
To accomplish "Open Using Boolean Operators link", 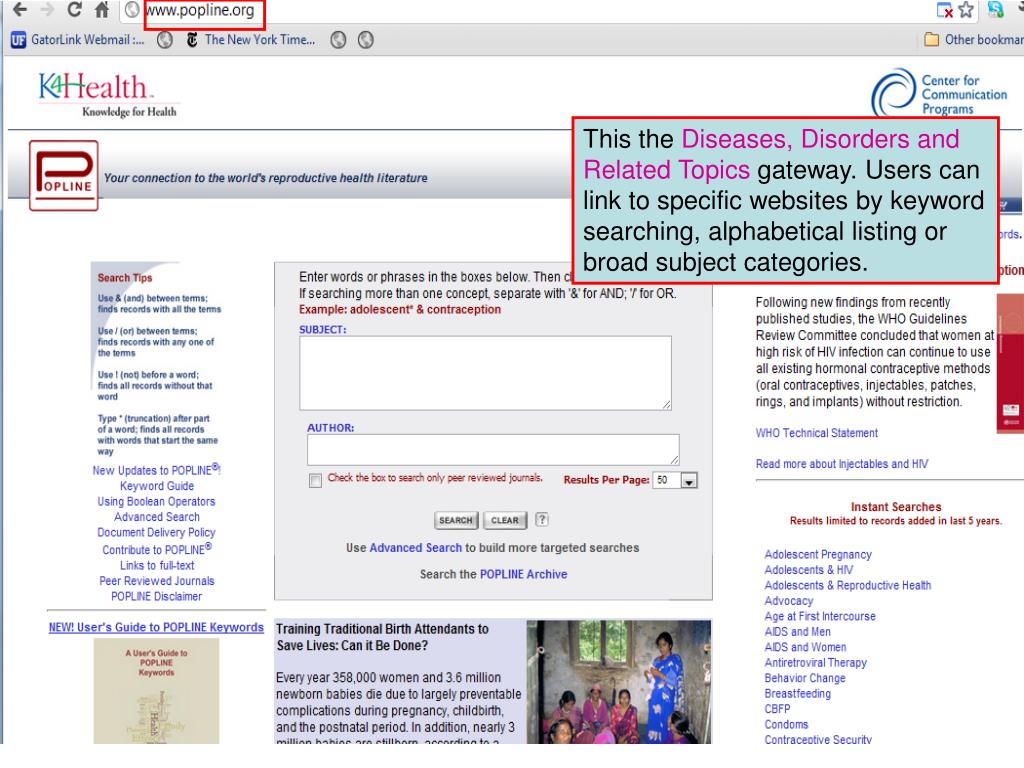I will point(156,502).
